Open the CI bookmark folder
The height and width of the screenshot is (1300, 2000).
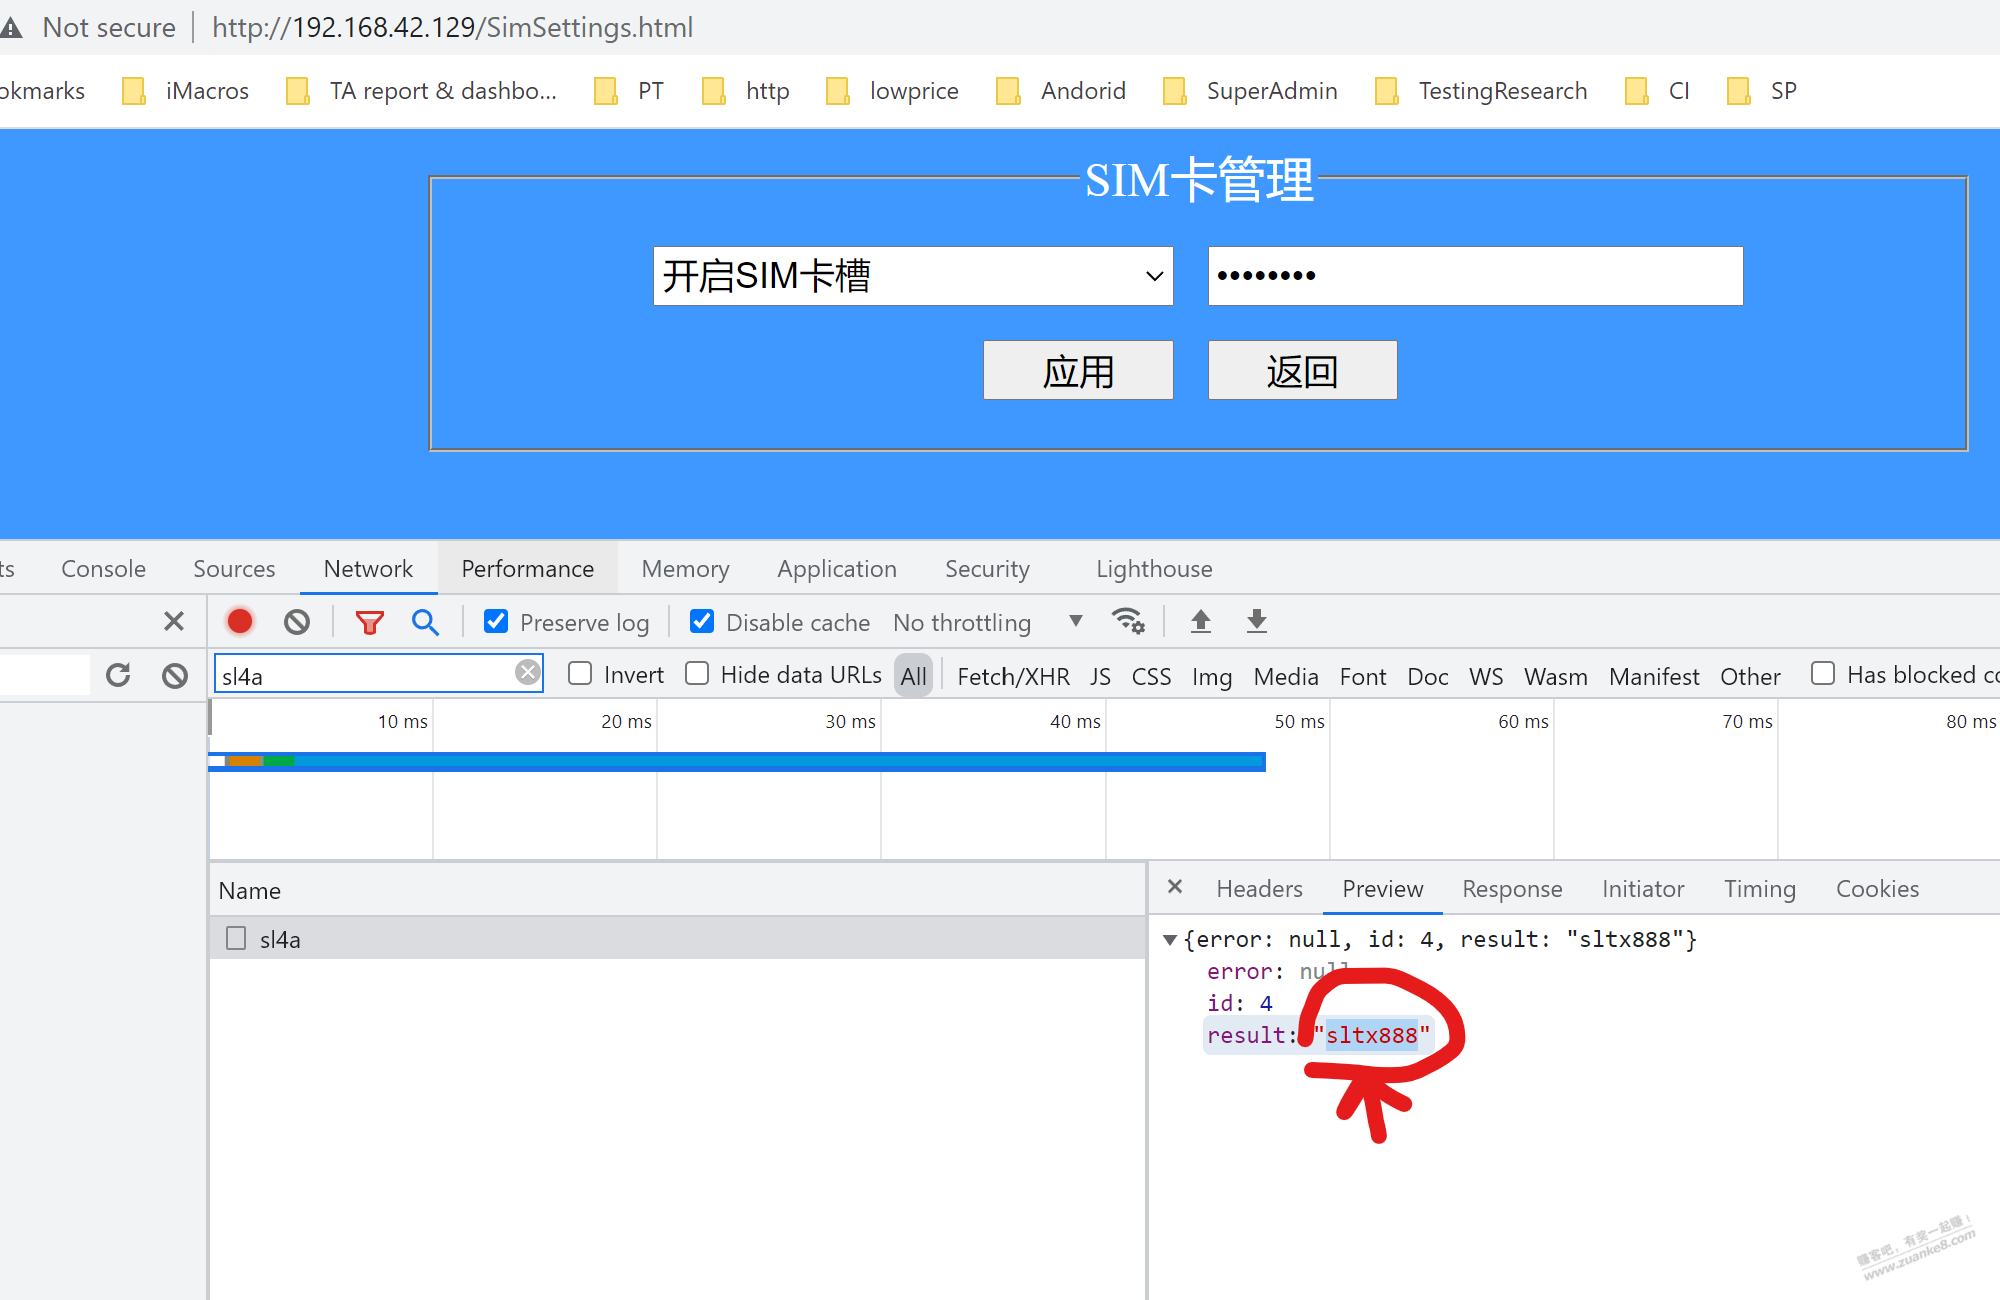pyautogui.click(x=1657, y=91)
